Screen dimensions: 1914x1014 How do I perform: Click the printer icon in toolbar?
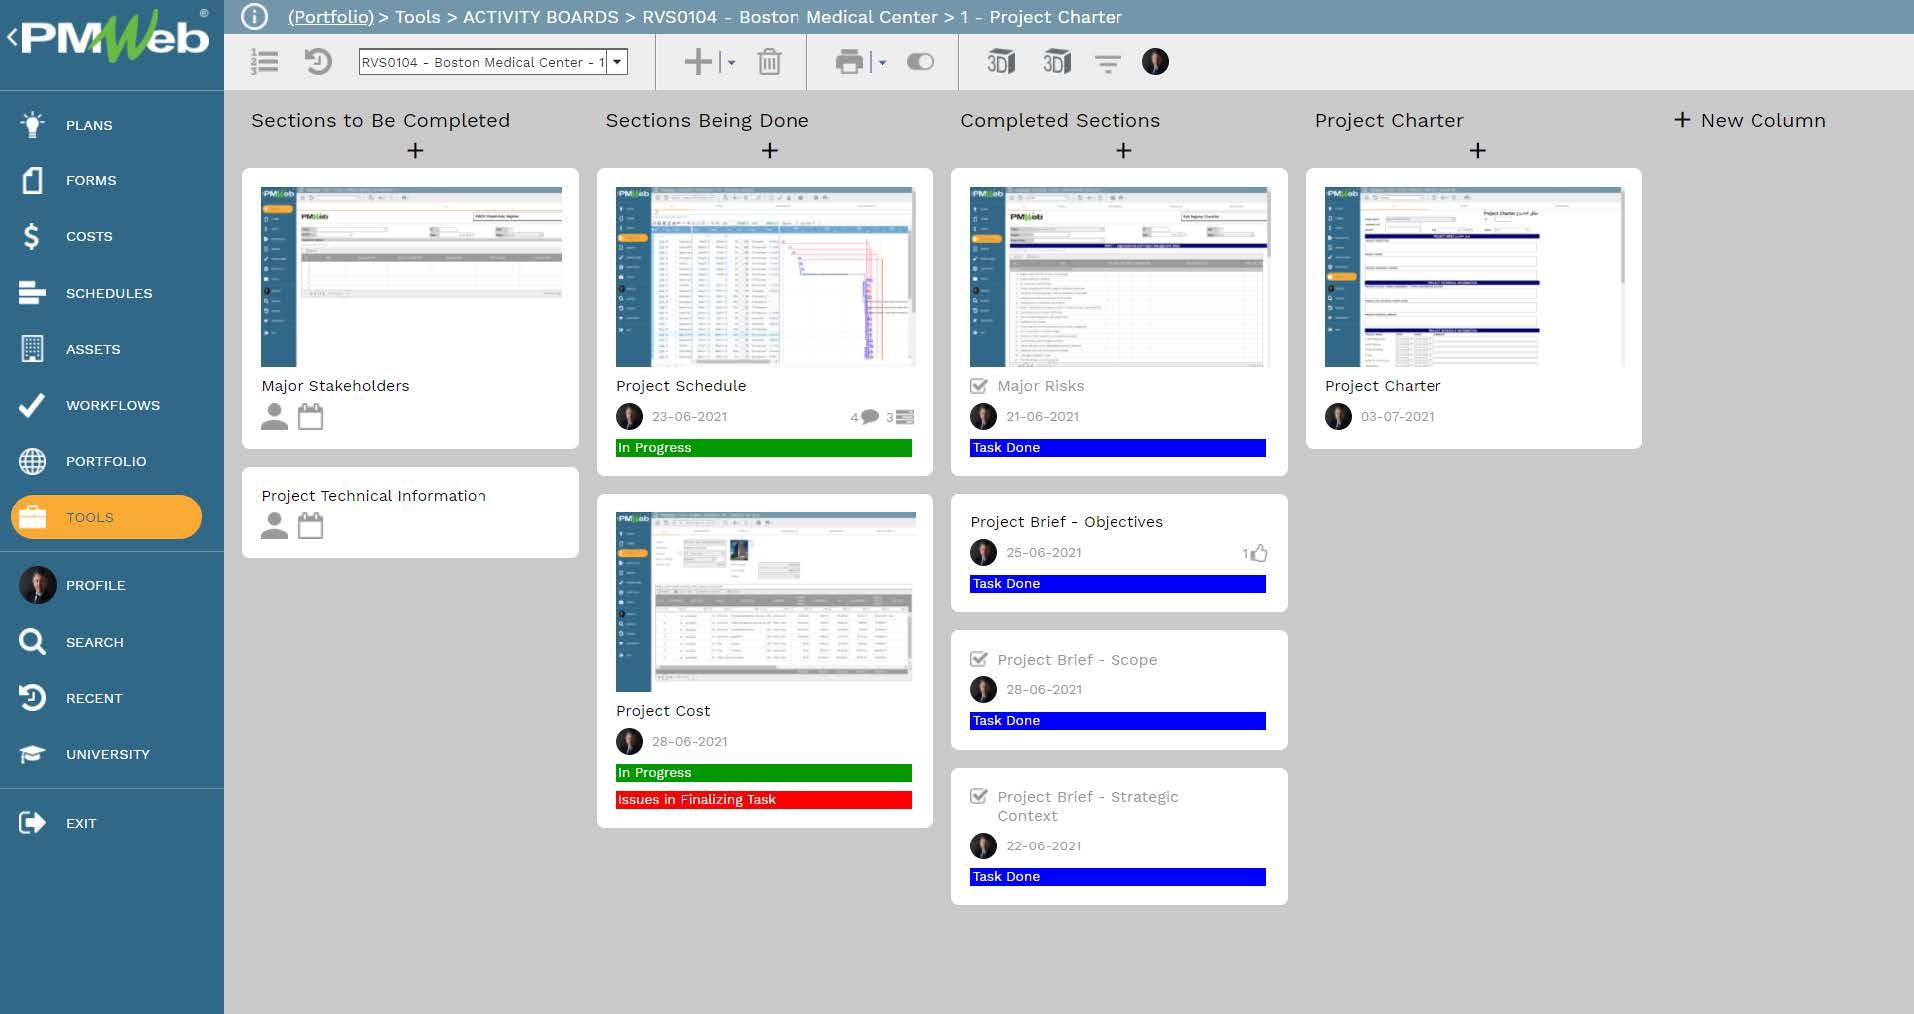(849, 62)
